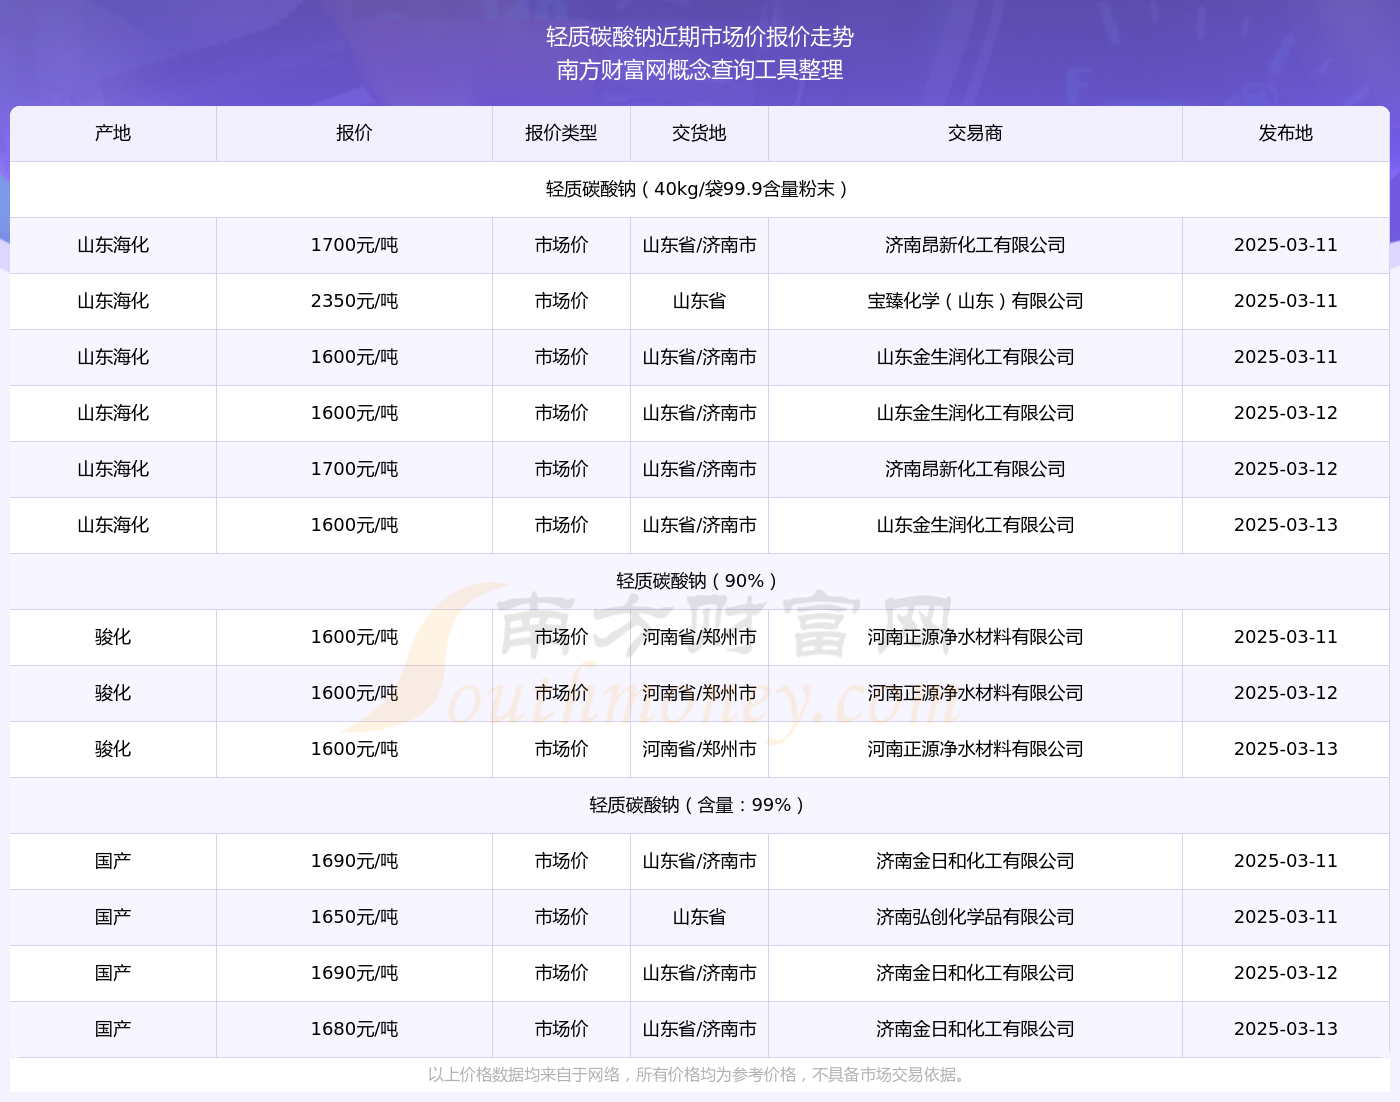Click 2025-03-13 date in 济南金日和化工 row

(1286, 1029)
